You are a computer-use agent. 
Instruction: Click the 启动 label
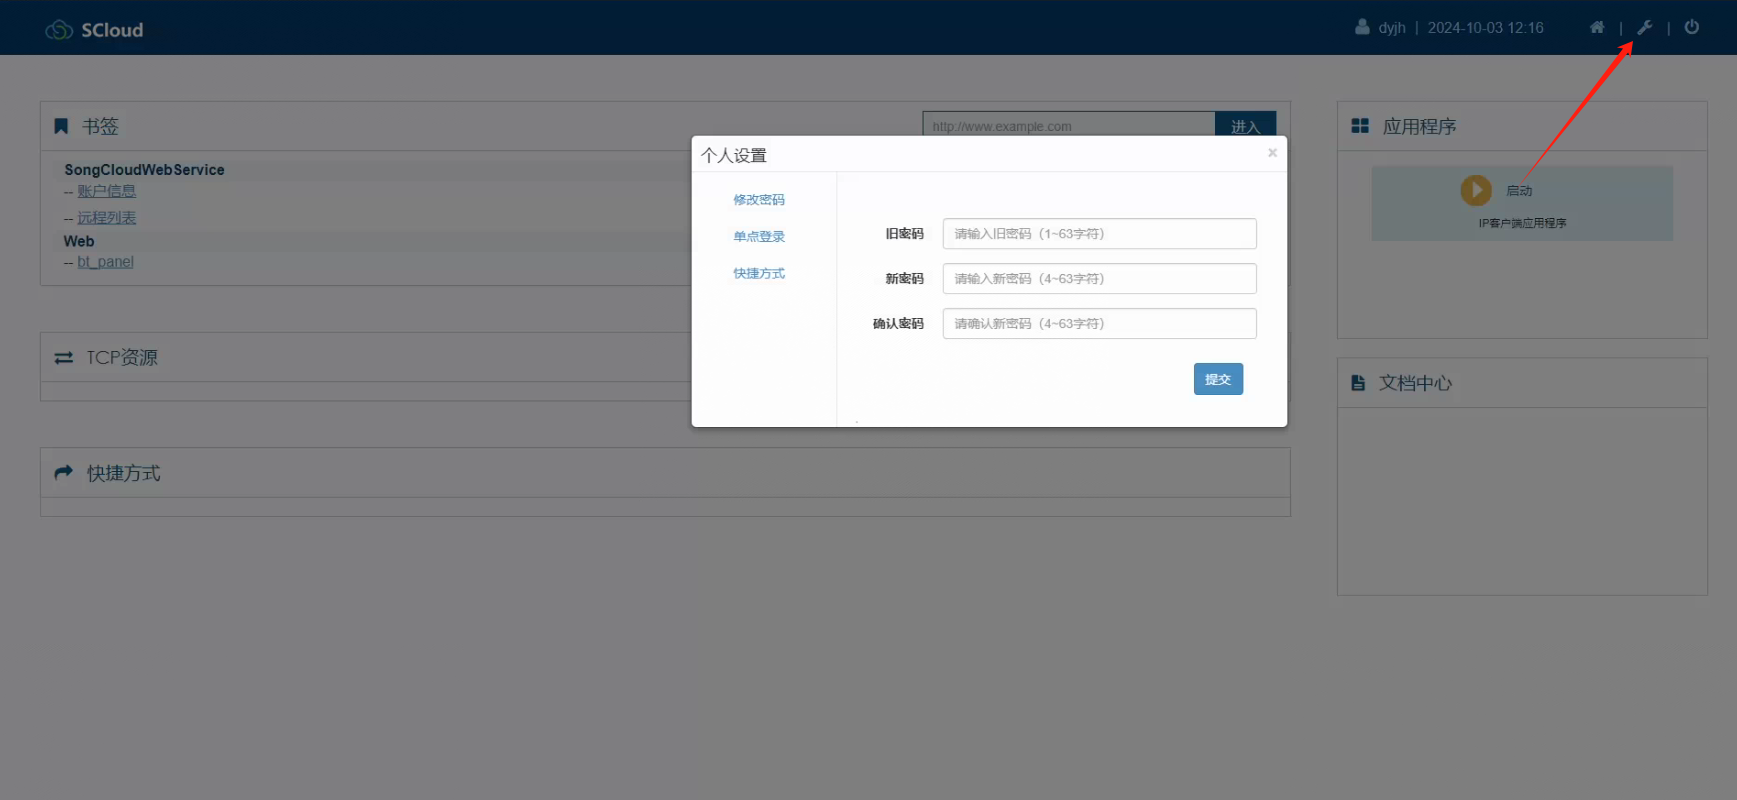[x=1519, y=191]
